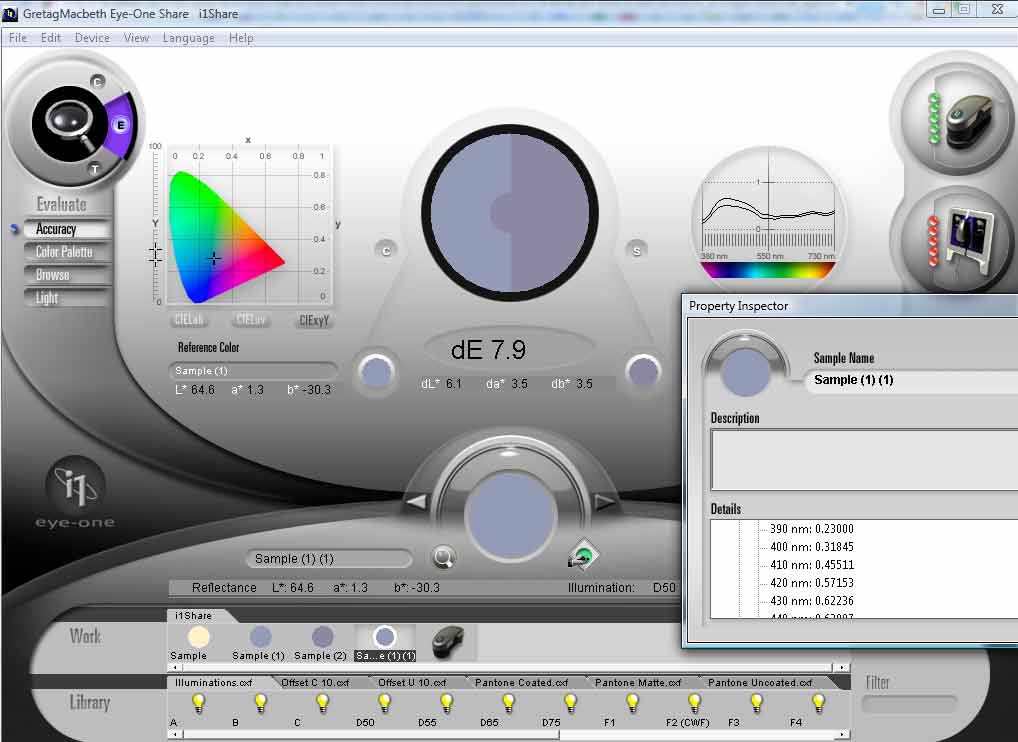Open the Offset U 10.cxf library tab
This screenshot has height=742, width=1018.
coord(412,682)
